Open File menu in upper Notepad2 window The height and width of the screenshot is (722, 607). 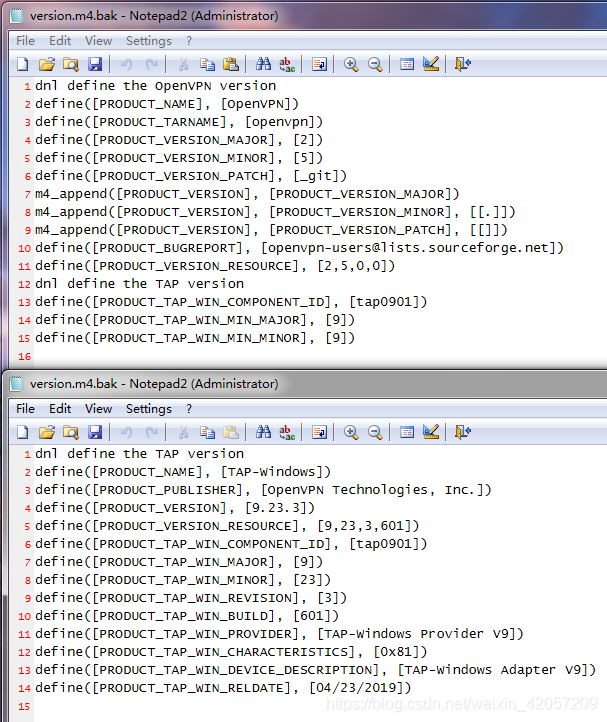click(x=25, y=41)
